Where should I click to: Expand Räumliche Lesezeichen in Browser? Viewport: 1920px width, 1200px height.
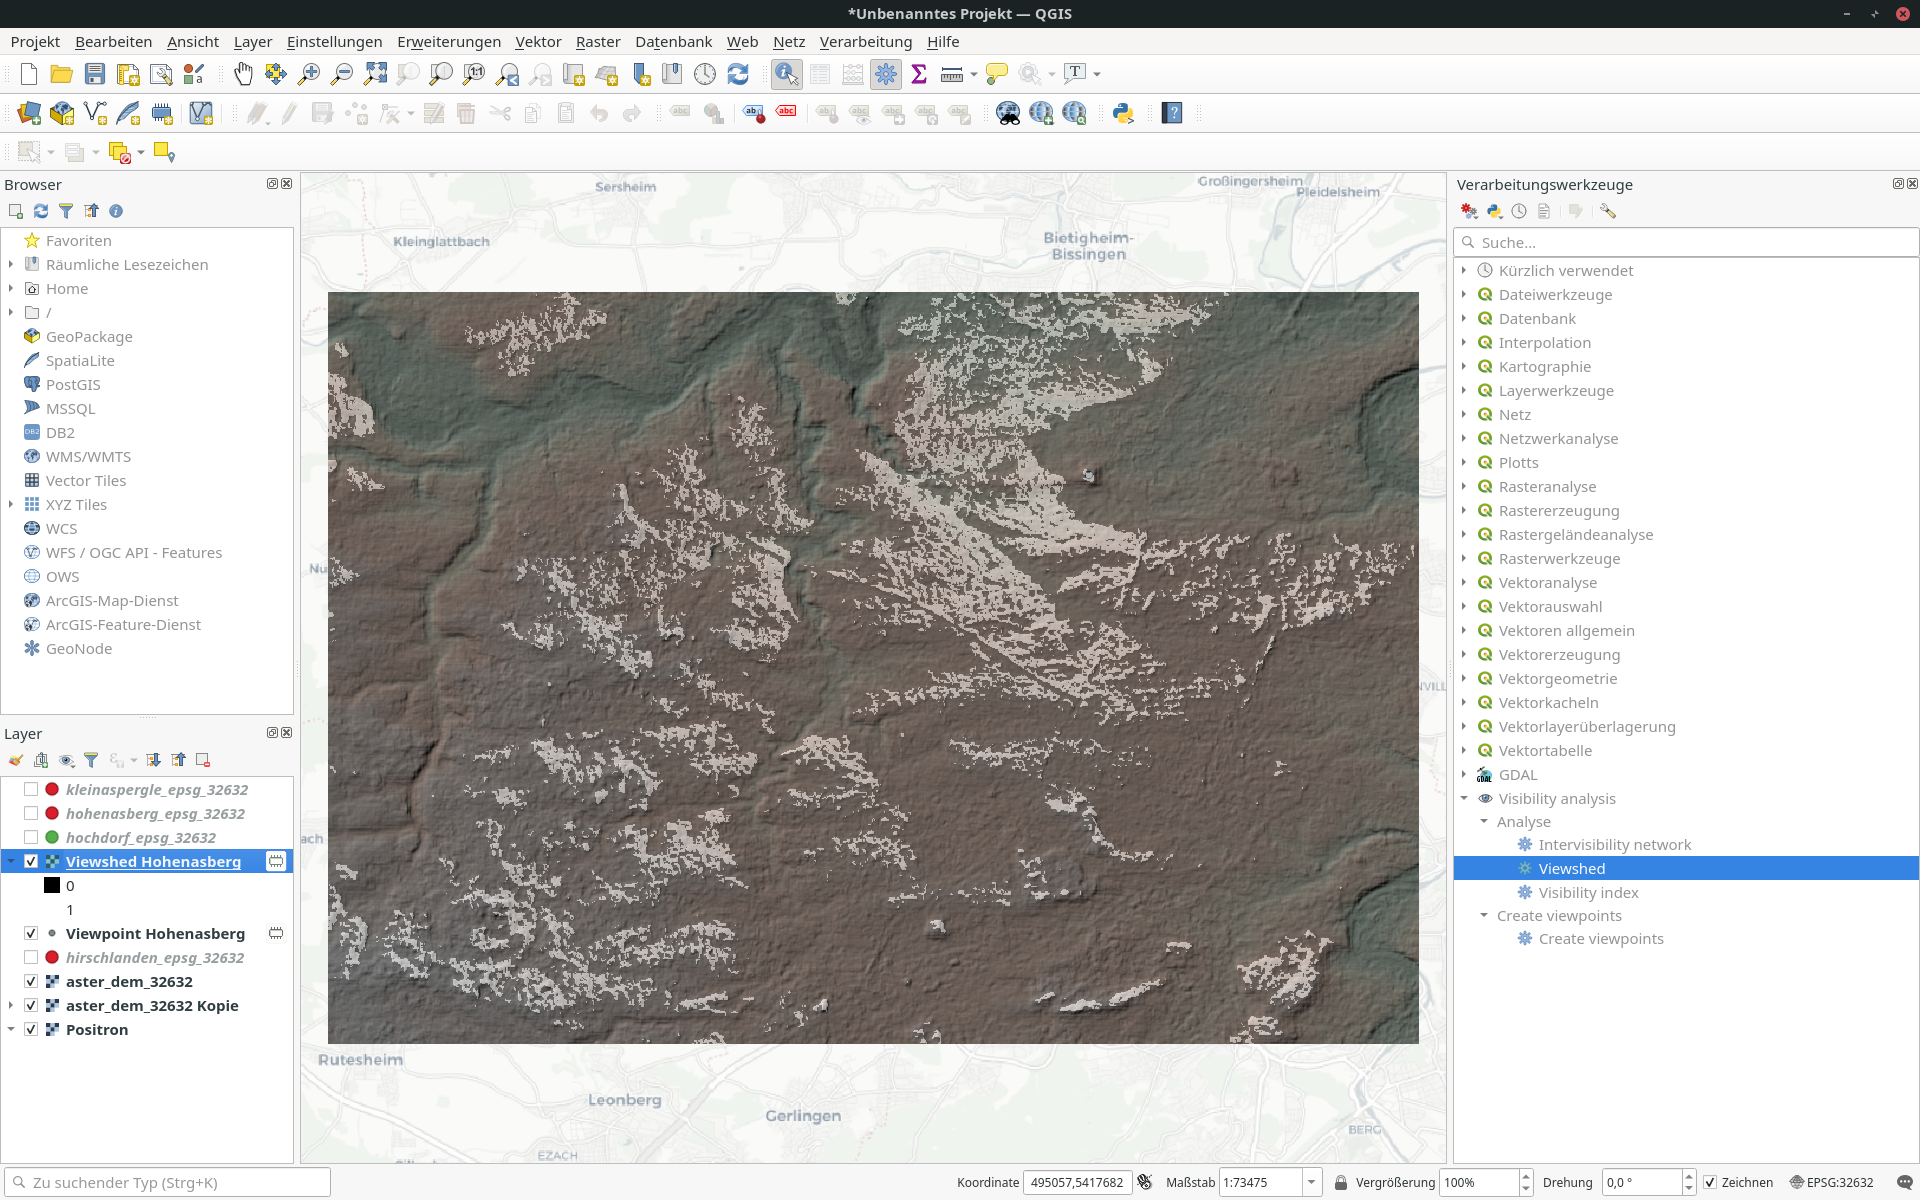(11, 264)
